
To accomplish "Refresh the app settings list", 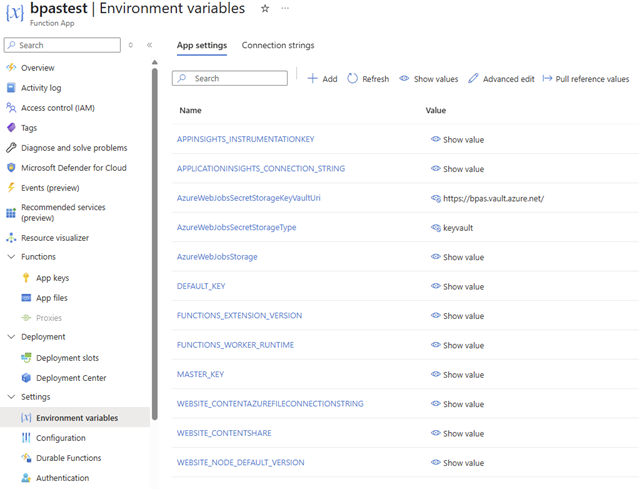I will click(x=368, y=79).
